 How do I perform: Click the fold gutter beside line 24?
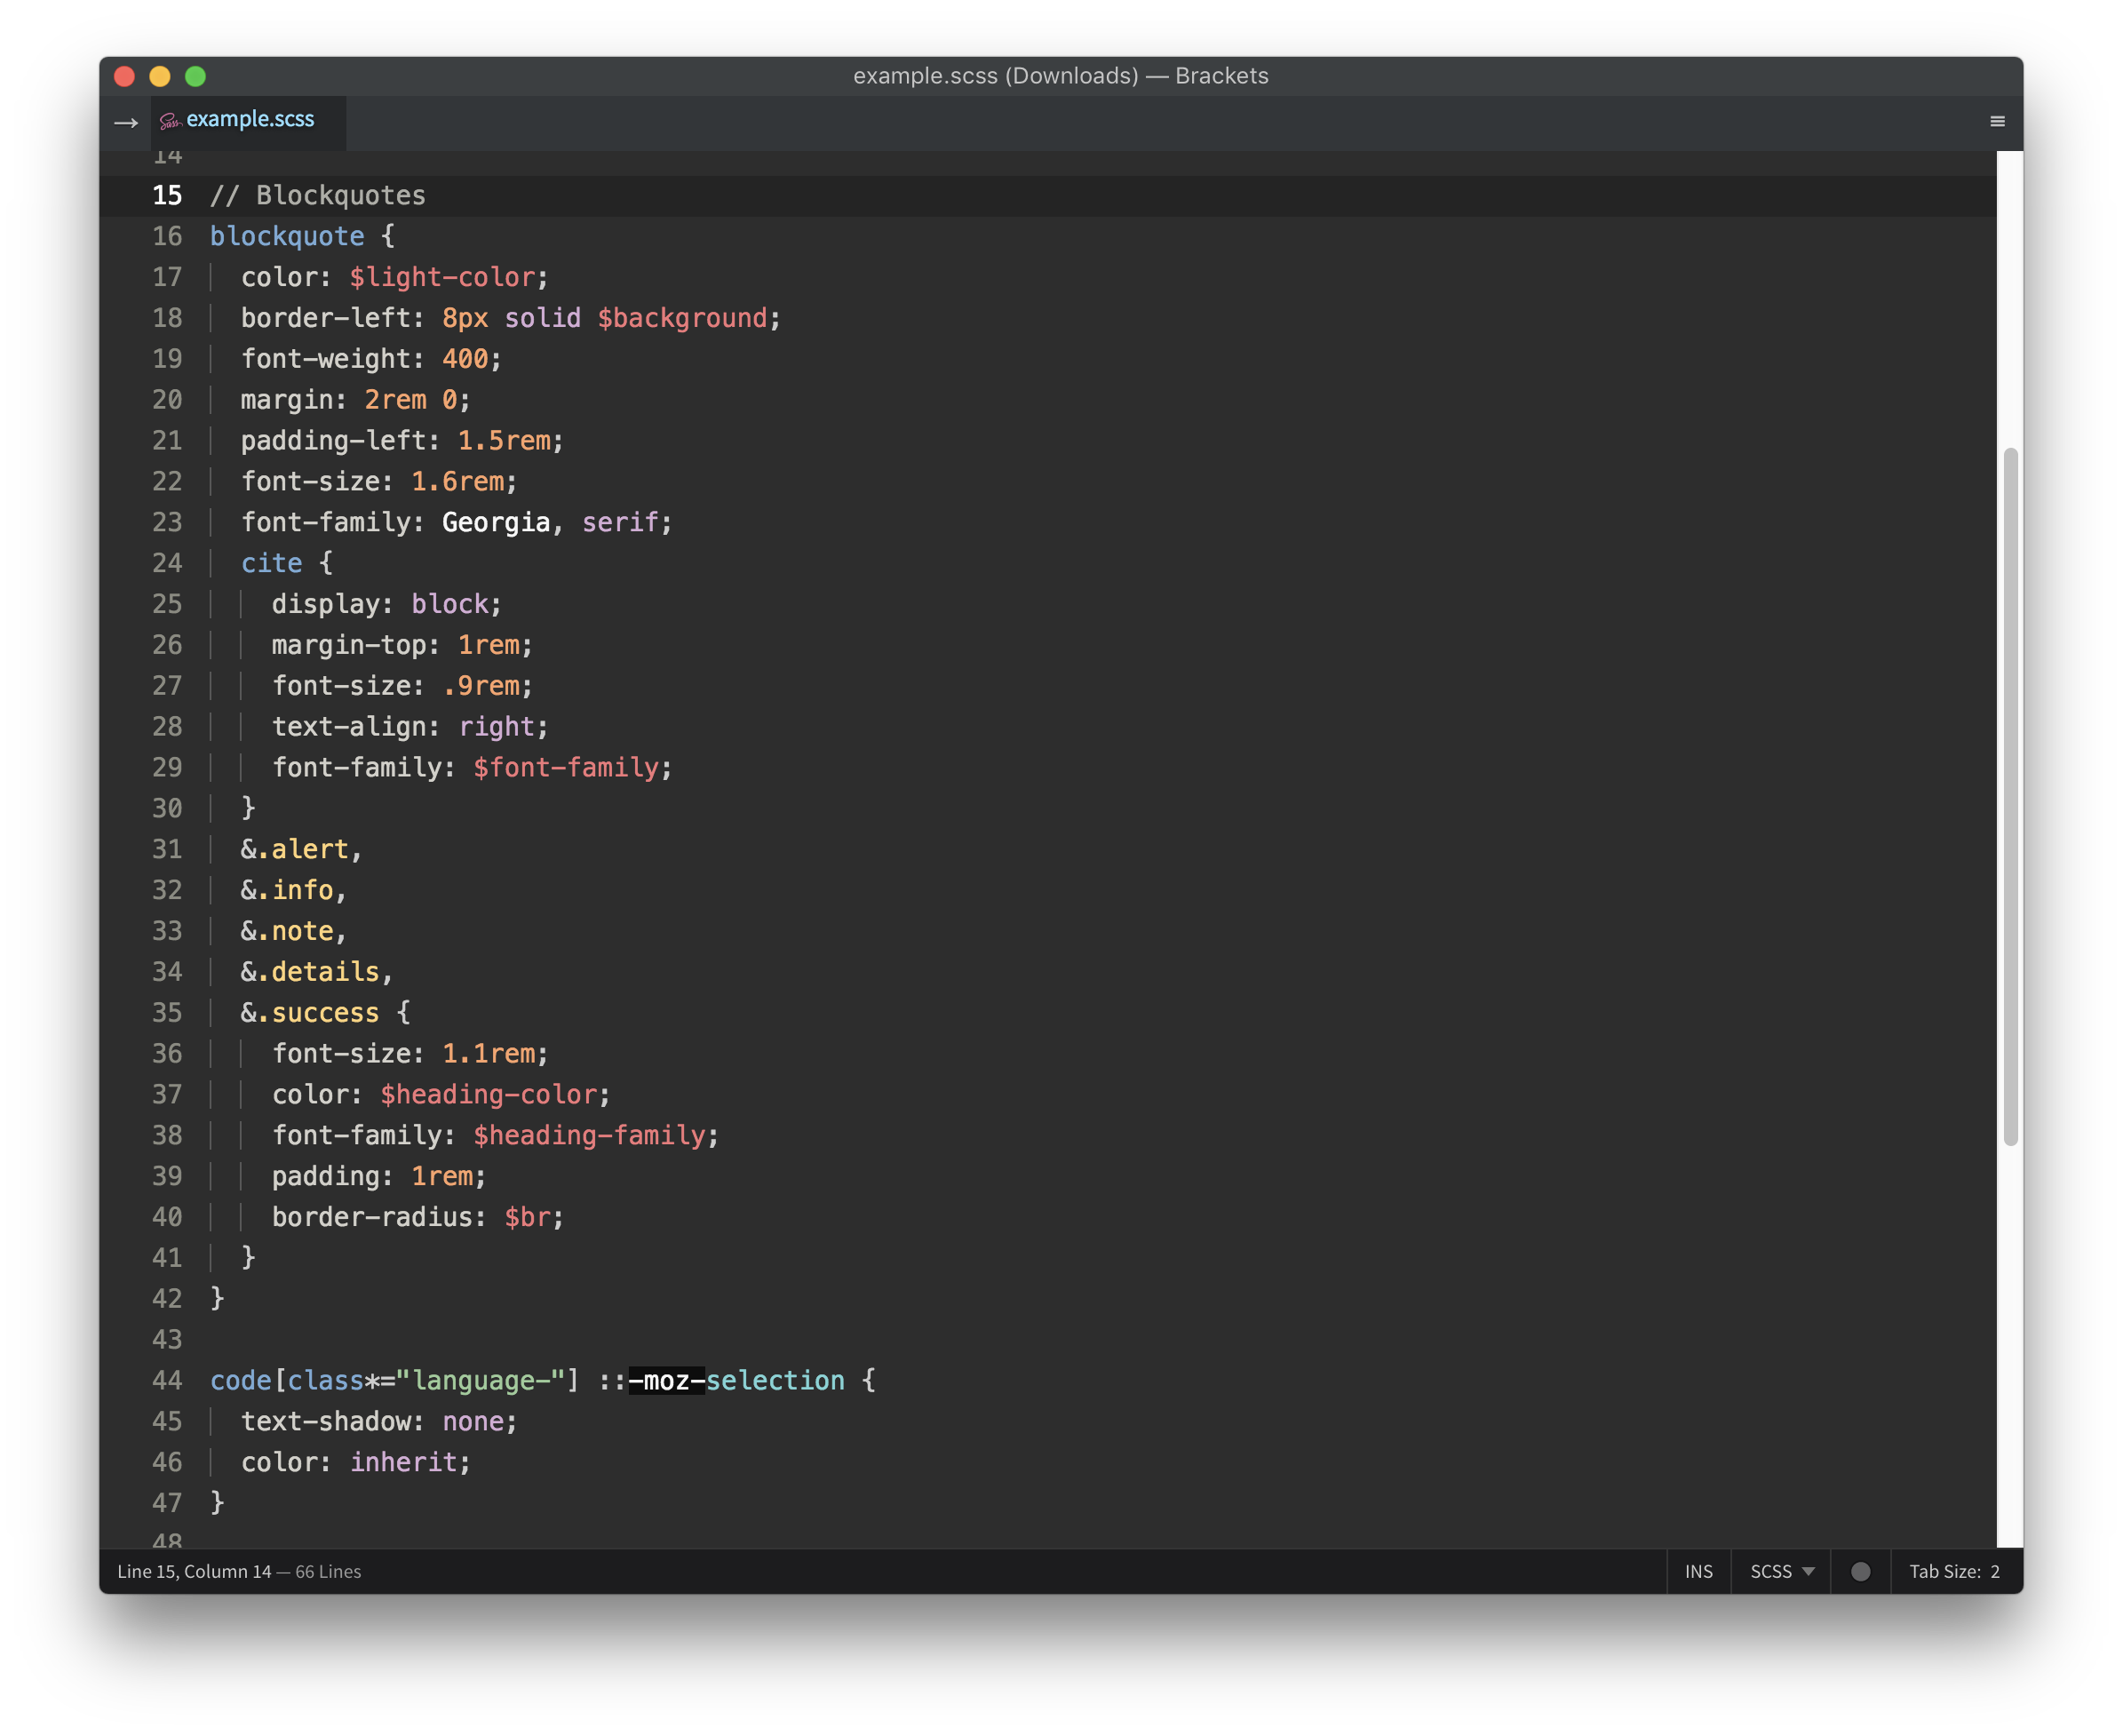(x=196, y=563)
